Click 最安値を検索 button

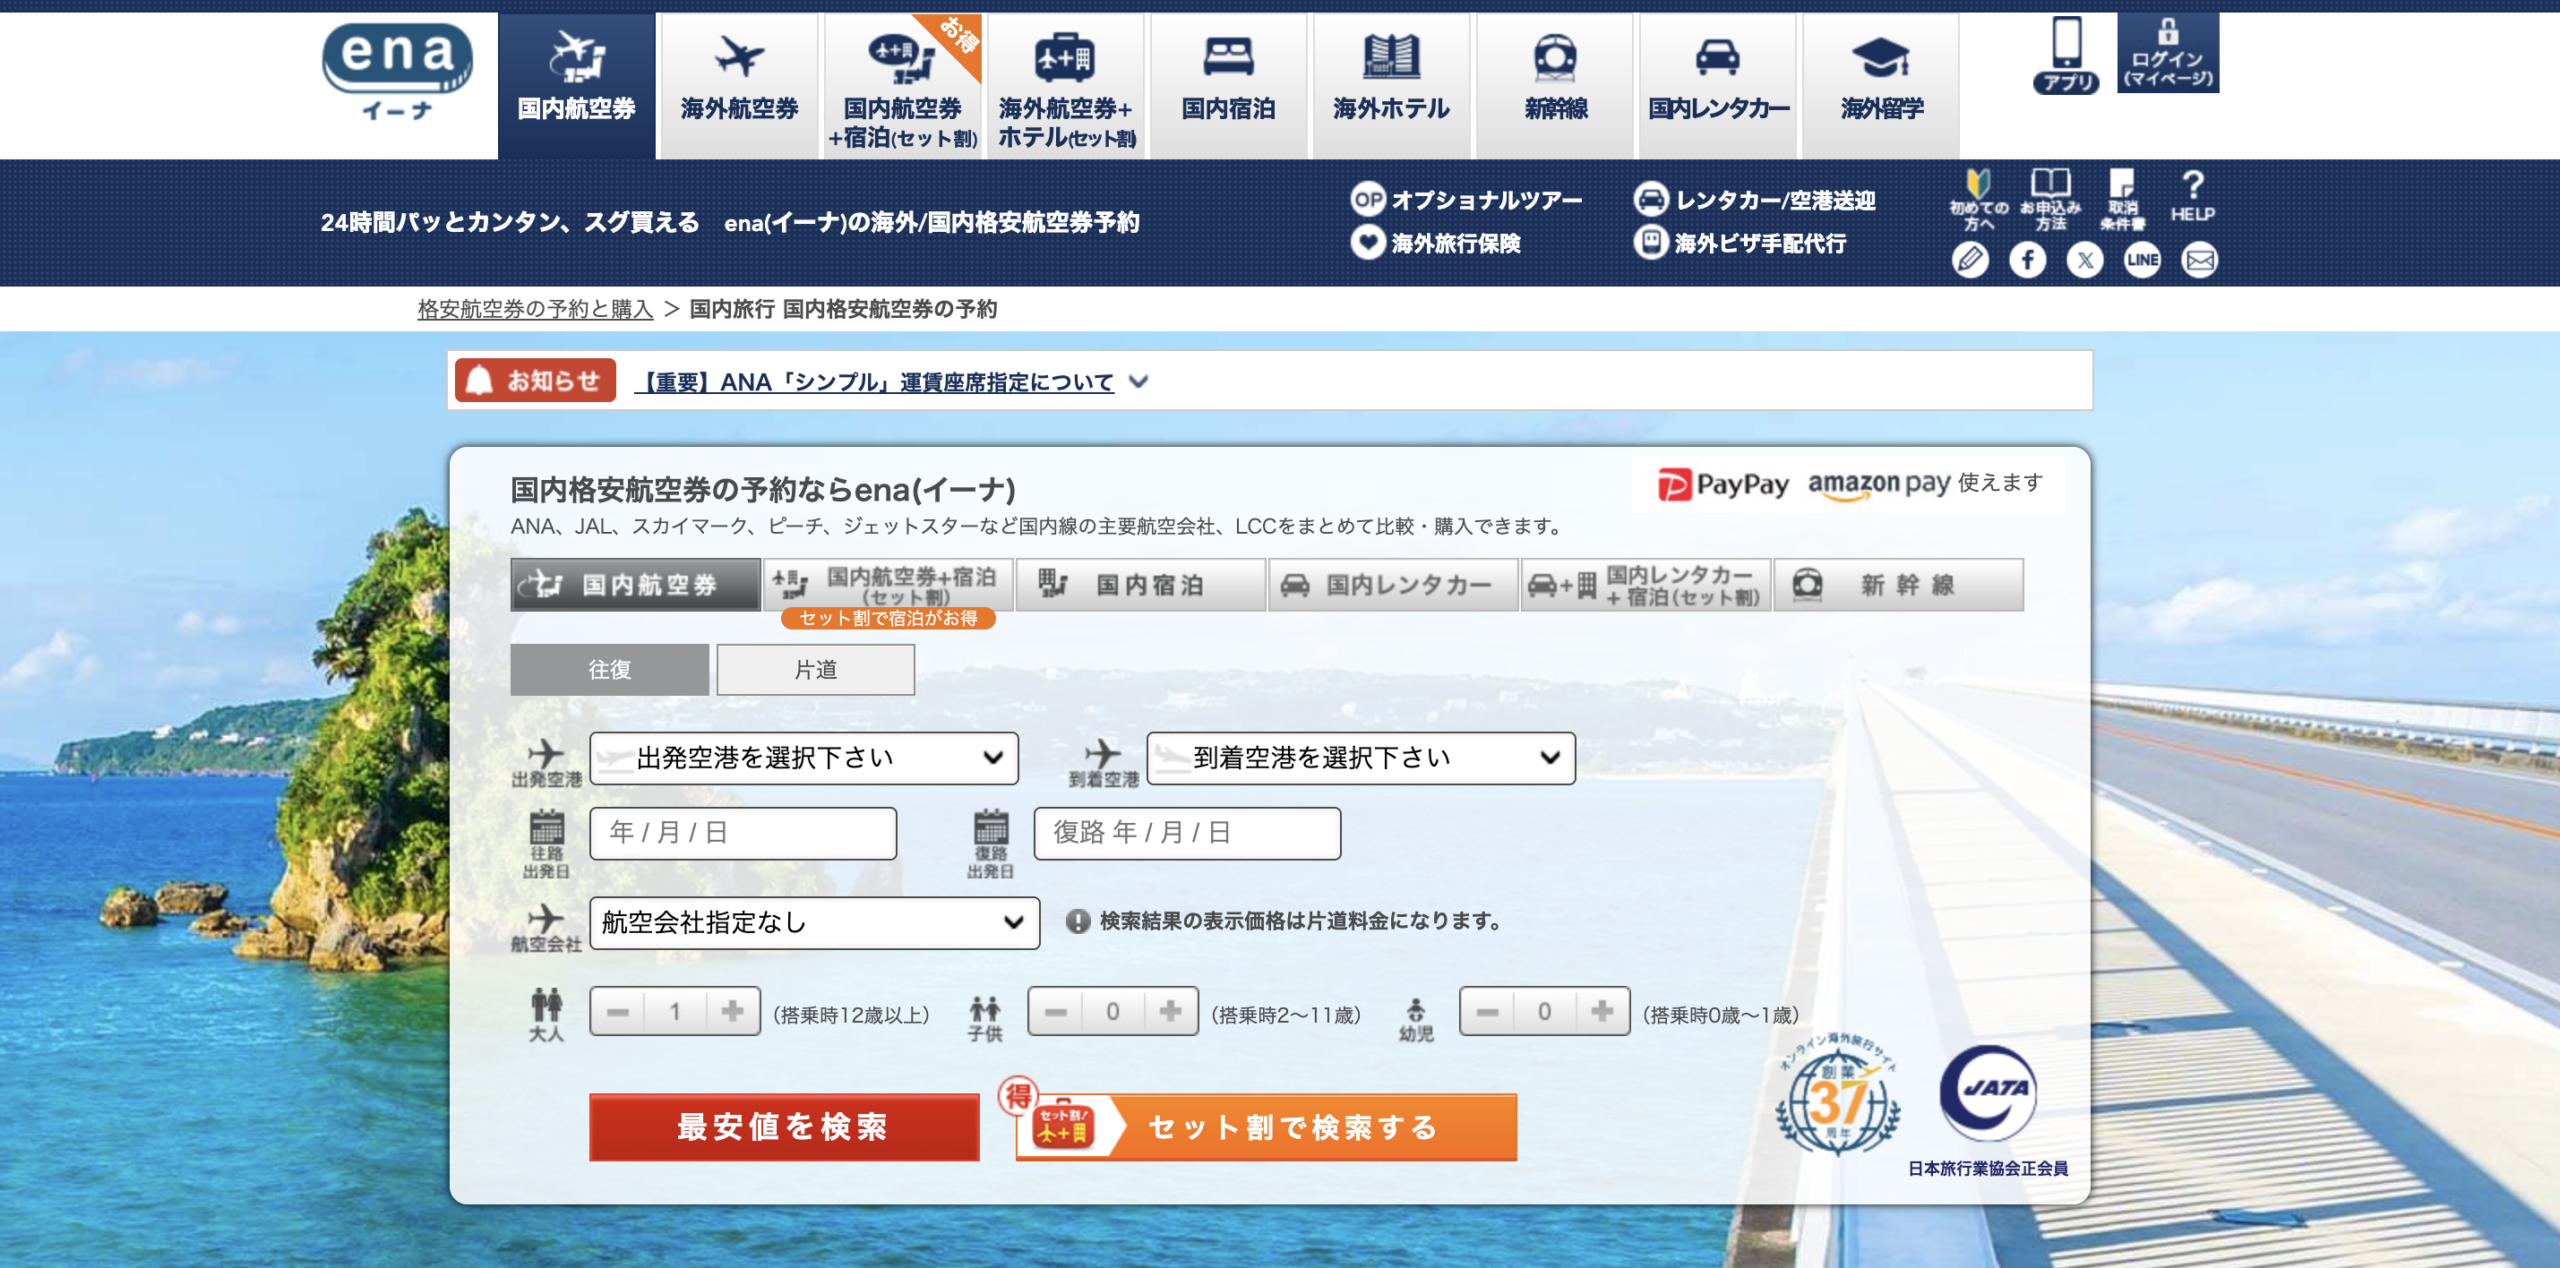[784, 1127]
